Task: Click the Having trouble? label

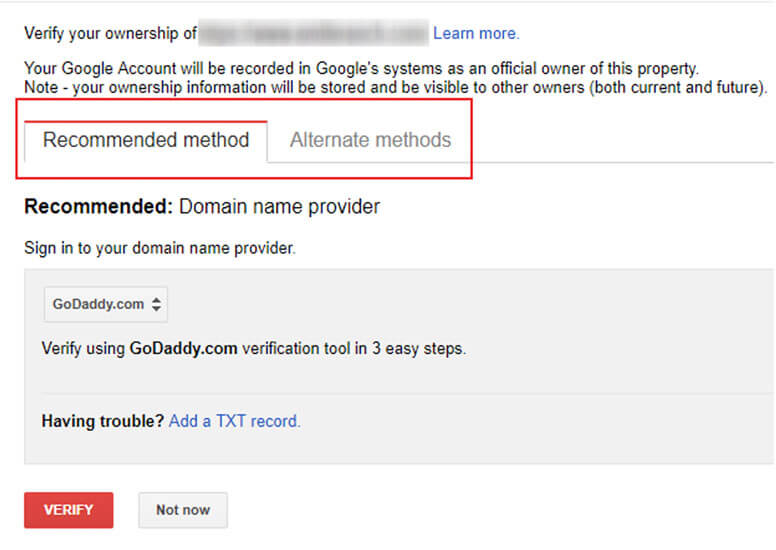Action: pos(102,421)
